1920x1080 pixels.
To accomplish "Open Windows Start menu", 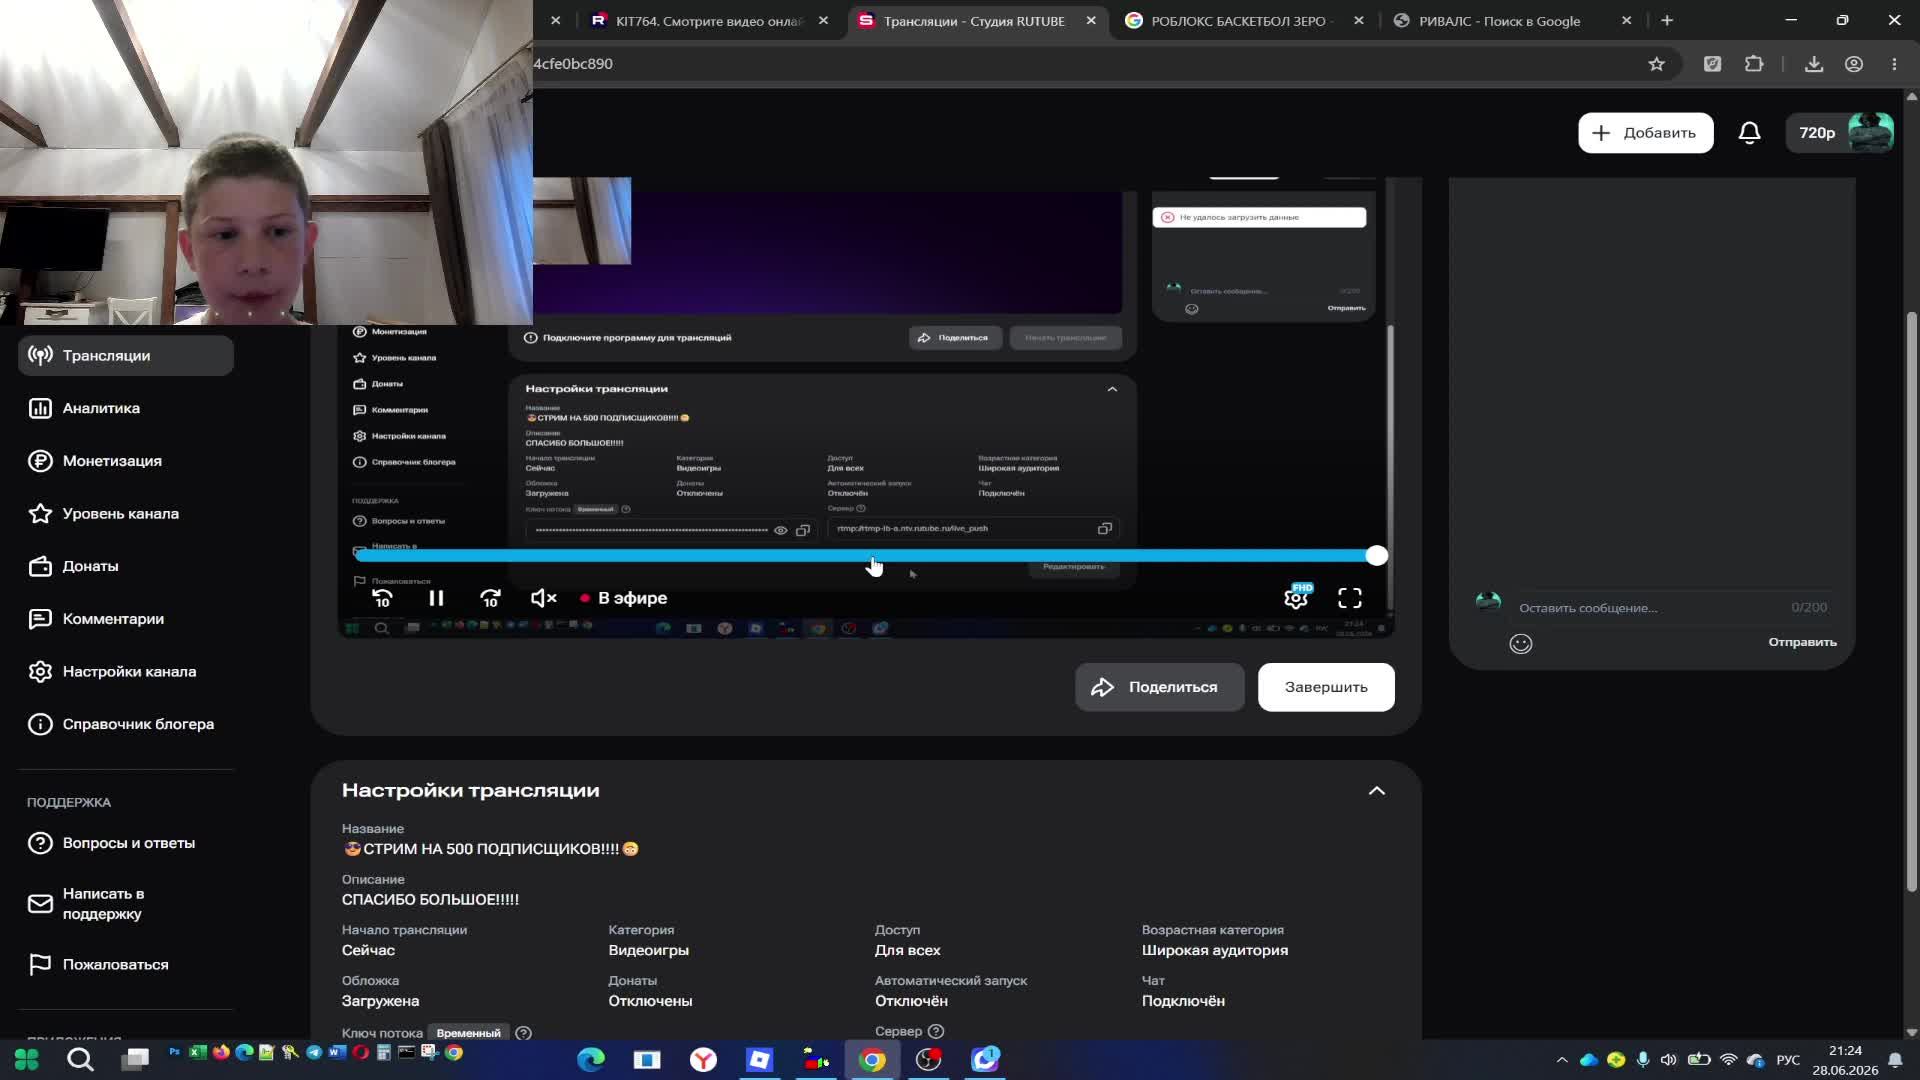I will tap(27, 1059).
